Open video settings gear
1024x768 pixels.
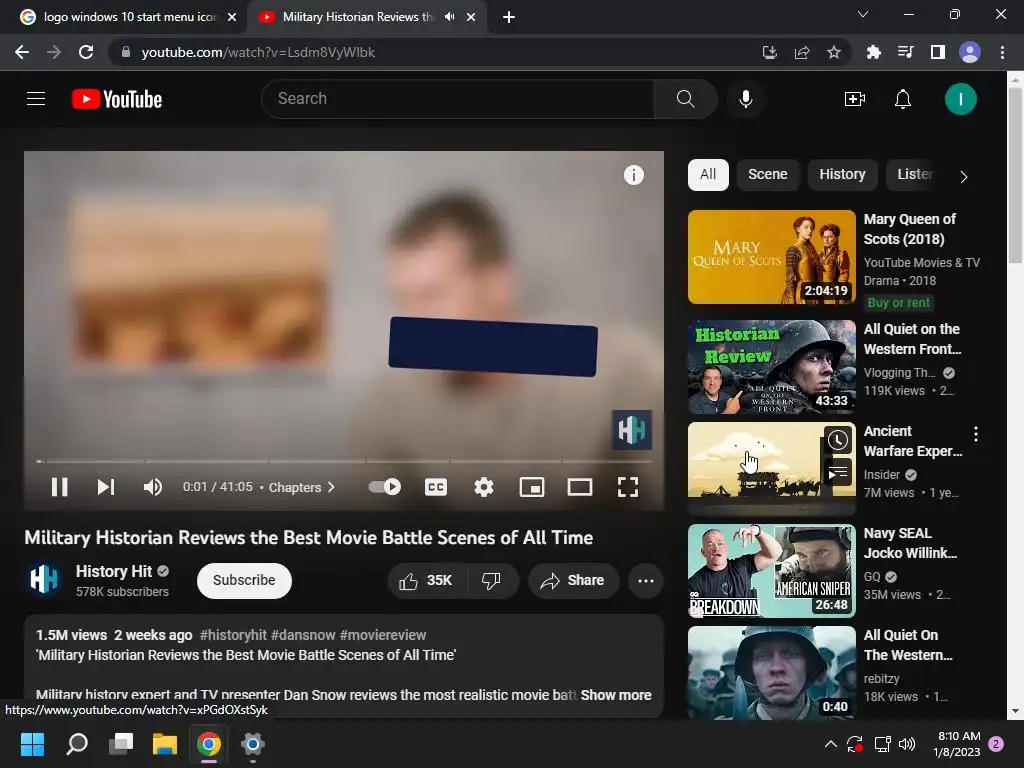[484, 487]
